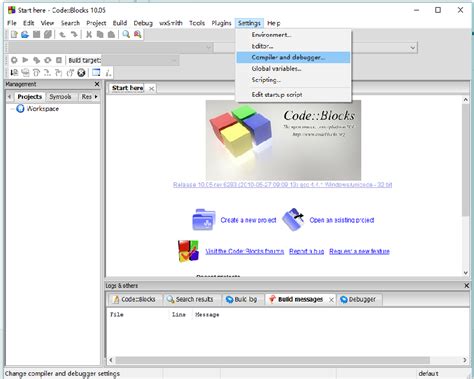Screen dimensions: 474x379
Task: Click the Abort build square icon
Action: (59, 60)
